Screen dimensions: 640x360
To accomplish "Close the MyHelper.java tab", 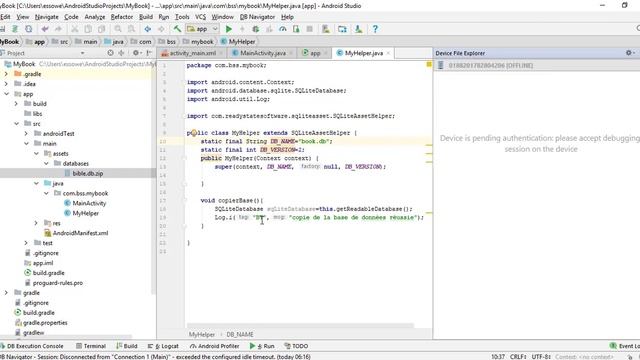I will click(x=388, y=53).
